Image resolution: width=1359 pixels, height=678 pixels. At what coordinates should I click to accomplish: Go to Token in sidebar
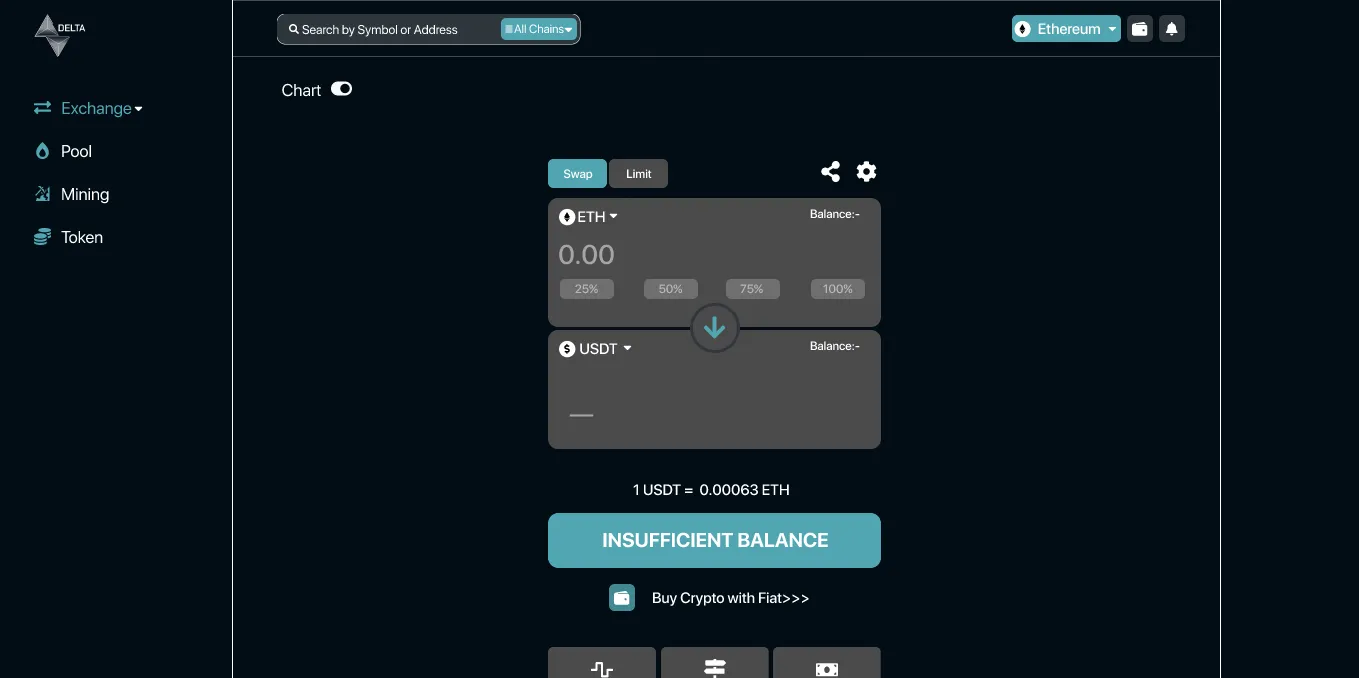pyautogui.click(x=82, y=237)
